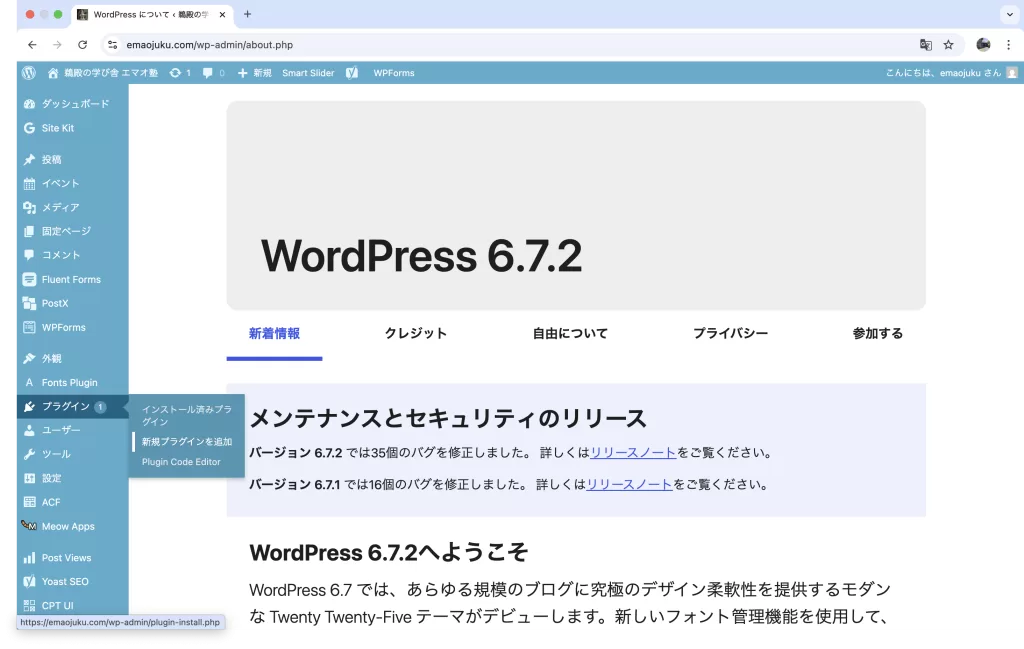
Task: Click the PostX icon in sidebar
Action: (x=29, y=303)
